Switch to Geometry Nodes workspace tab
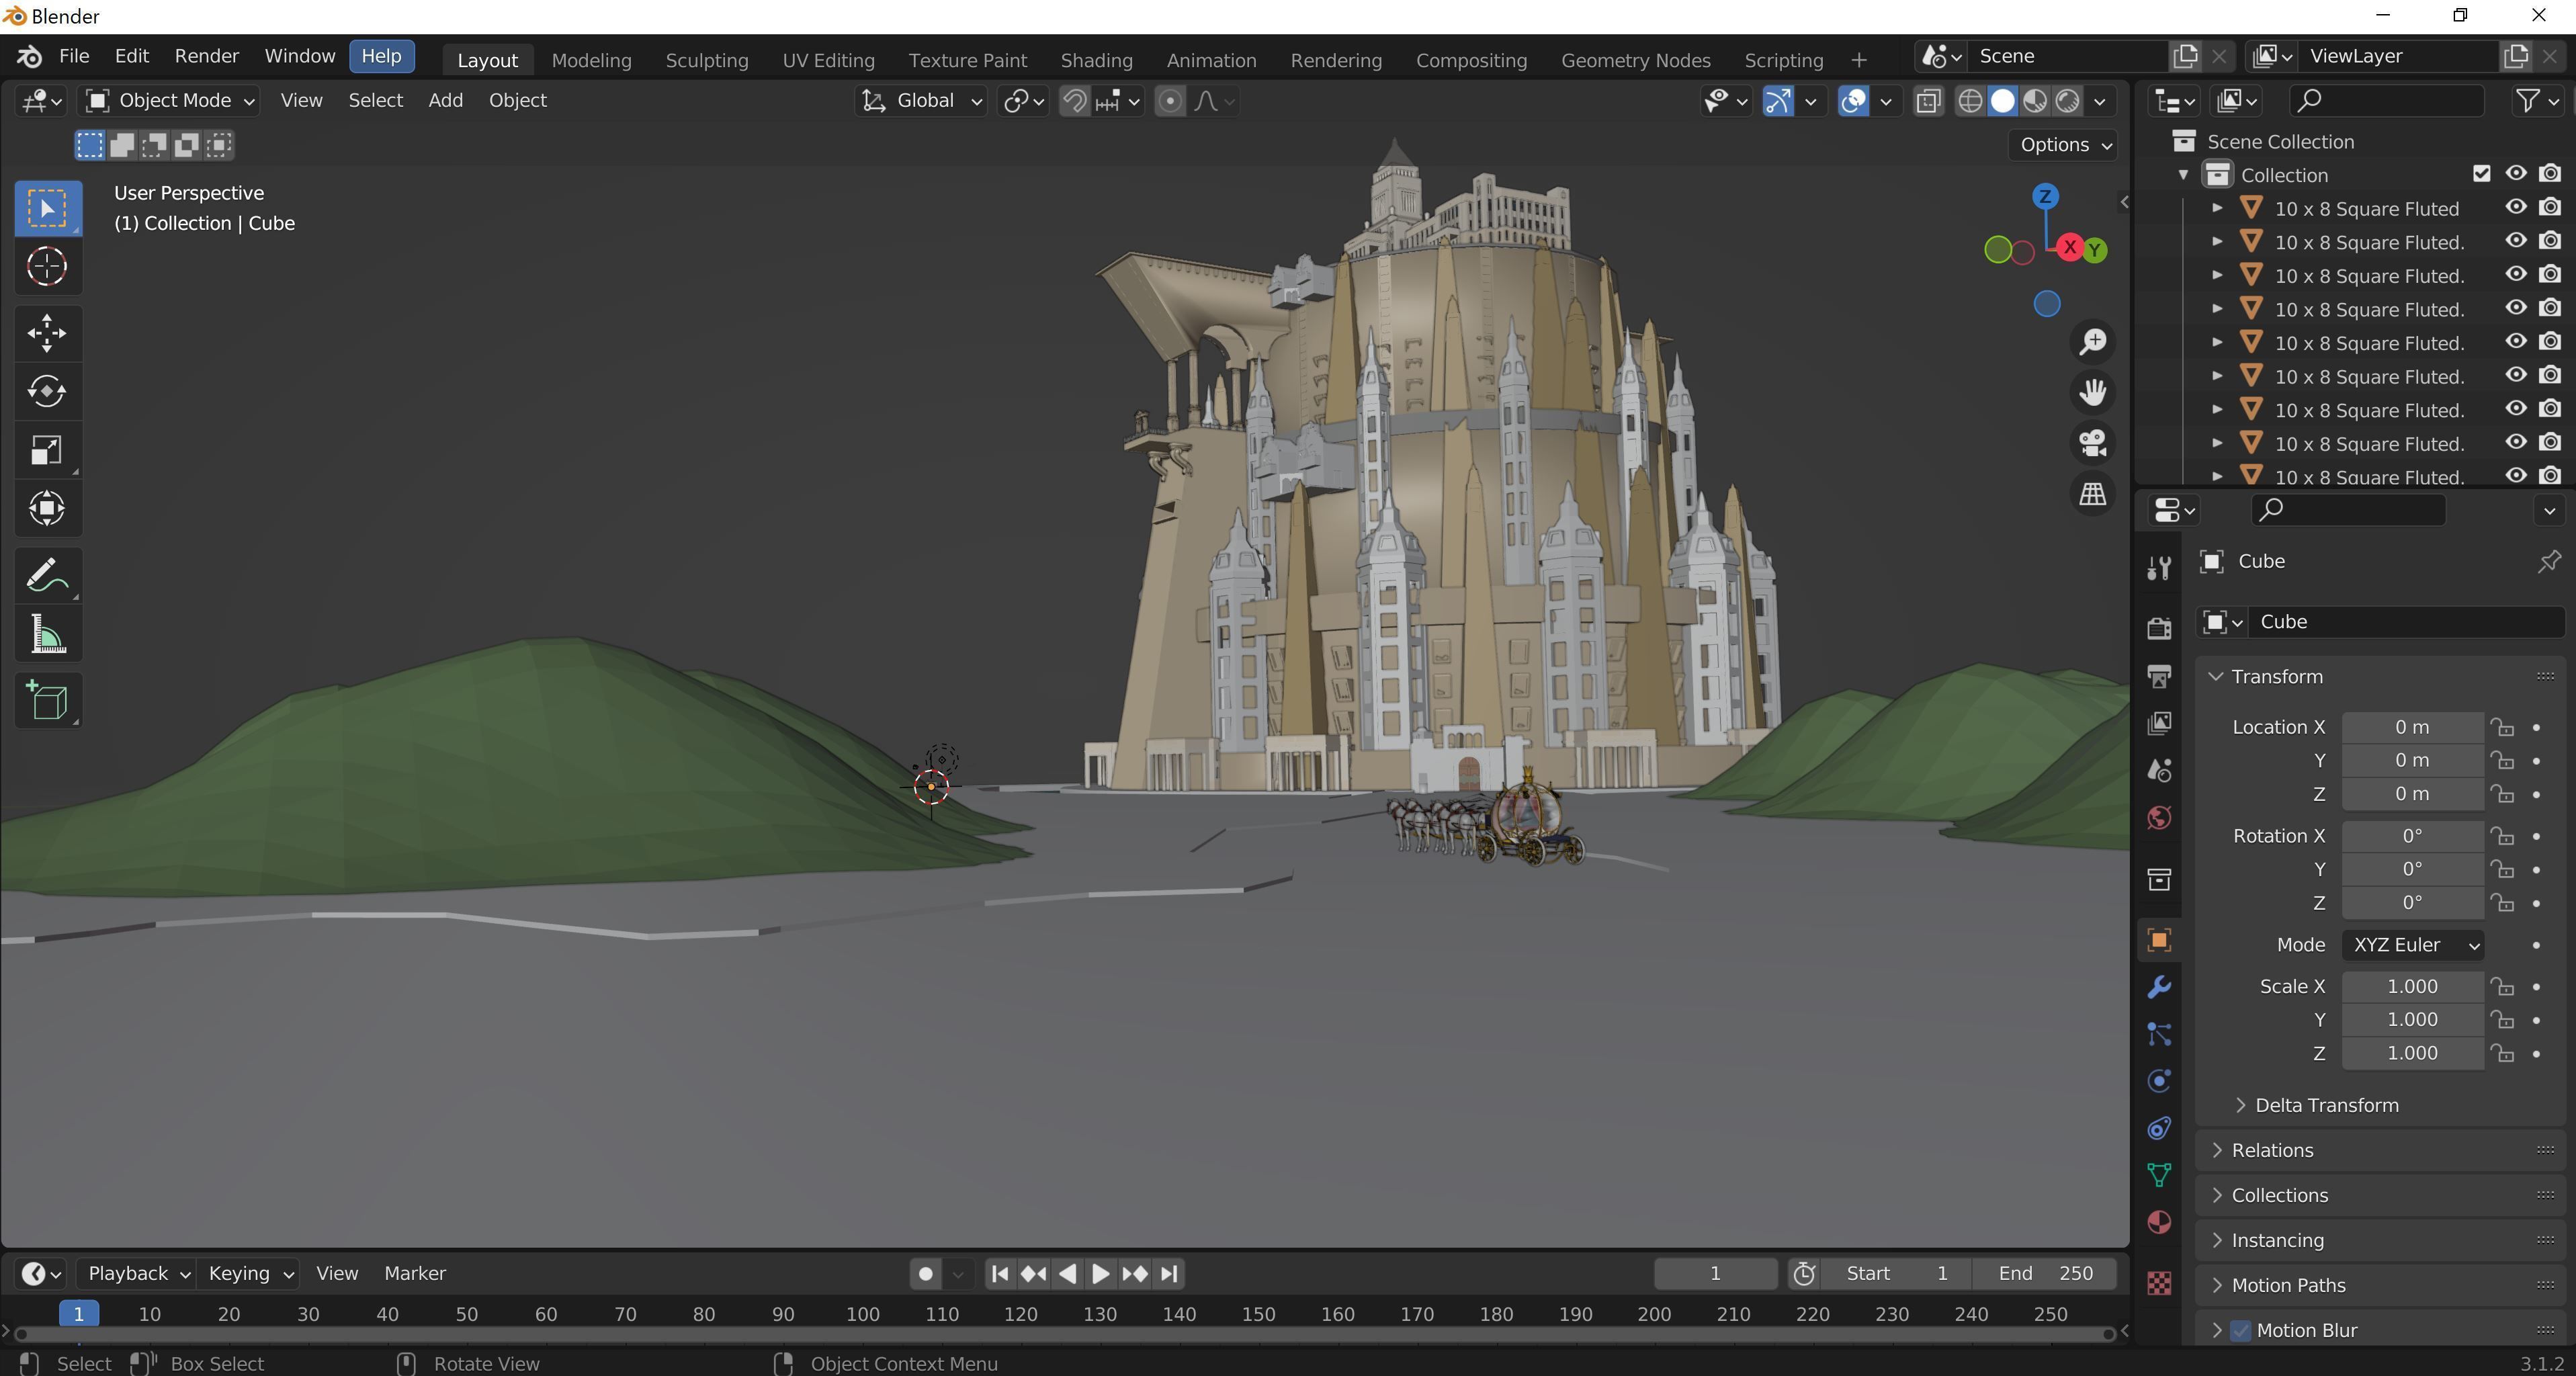The width and height of the screenshot is (2576, 1376). (1635, 60)
